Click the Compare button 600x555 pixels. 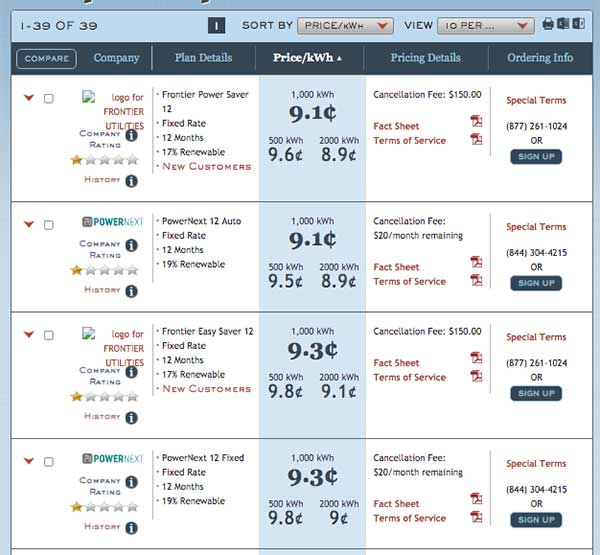(46, 59)
